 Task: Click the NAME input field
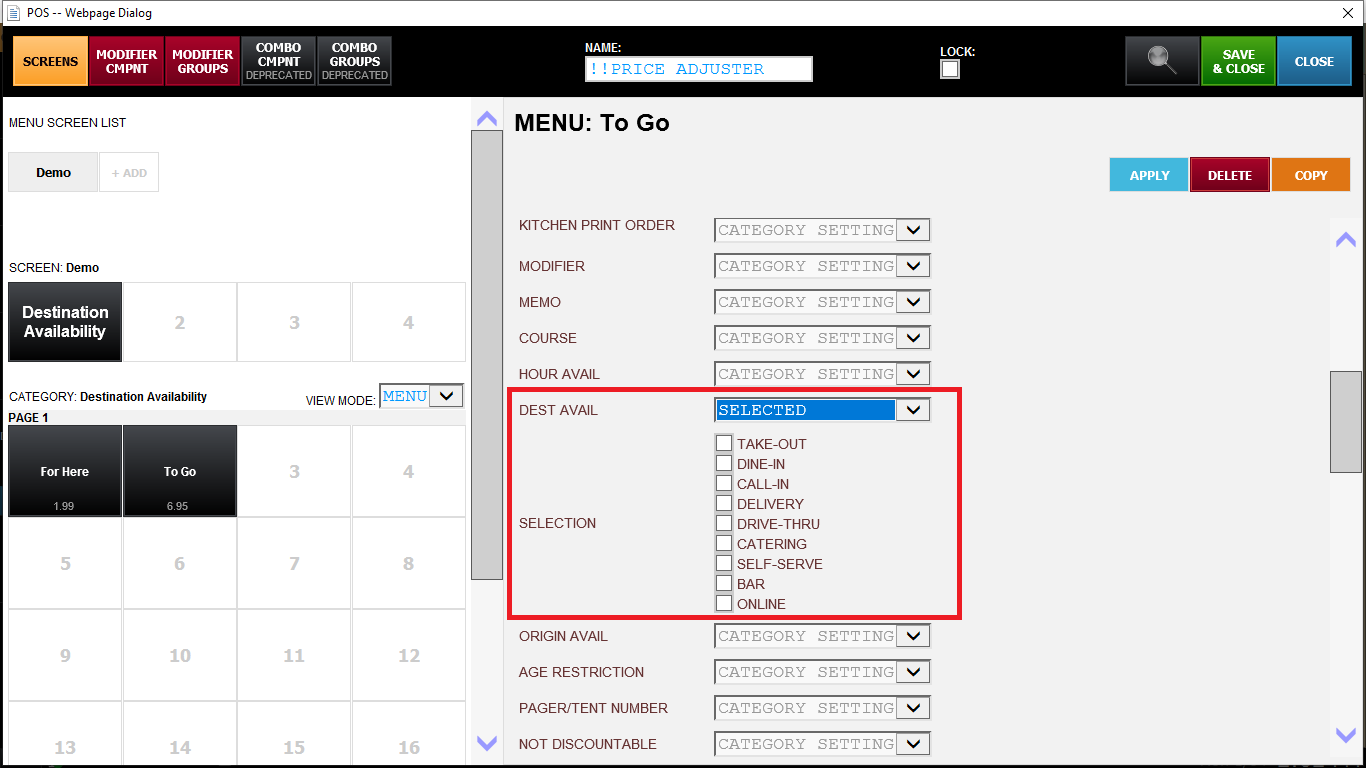click(698, 69)
